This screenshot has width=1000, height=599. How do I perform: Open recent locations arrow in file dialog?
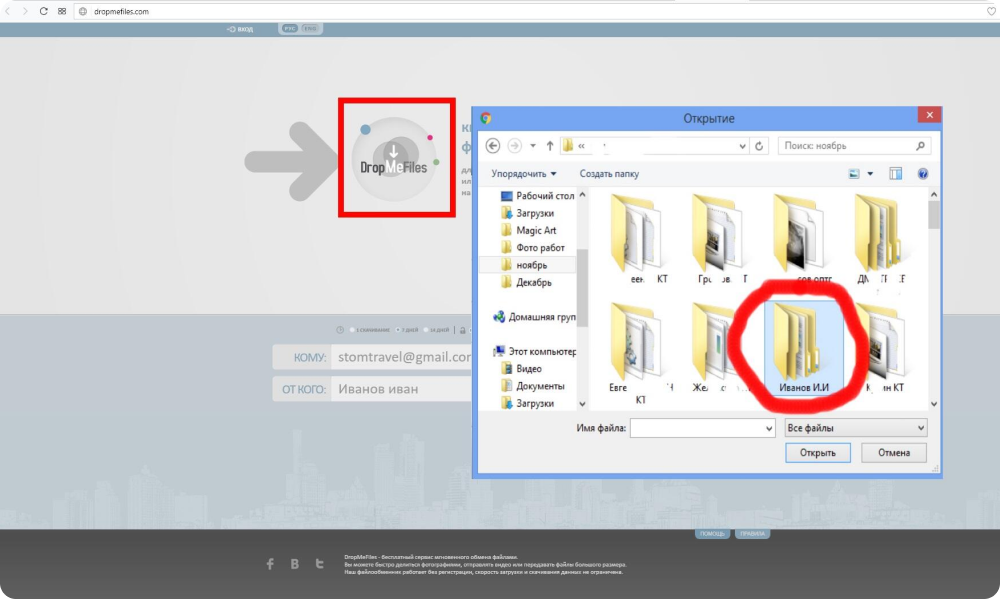point(533,146)
